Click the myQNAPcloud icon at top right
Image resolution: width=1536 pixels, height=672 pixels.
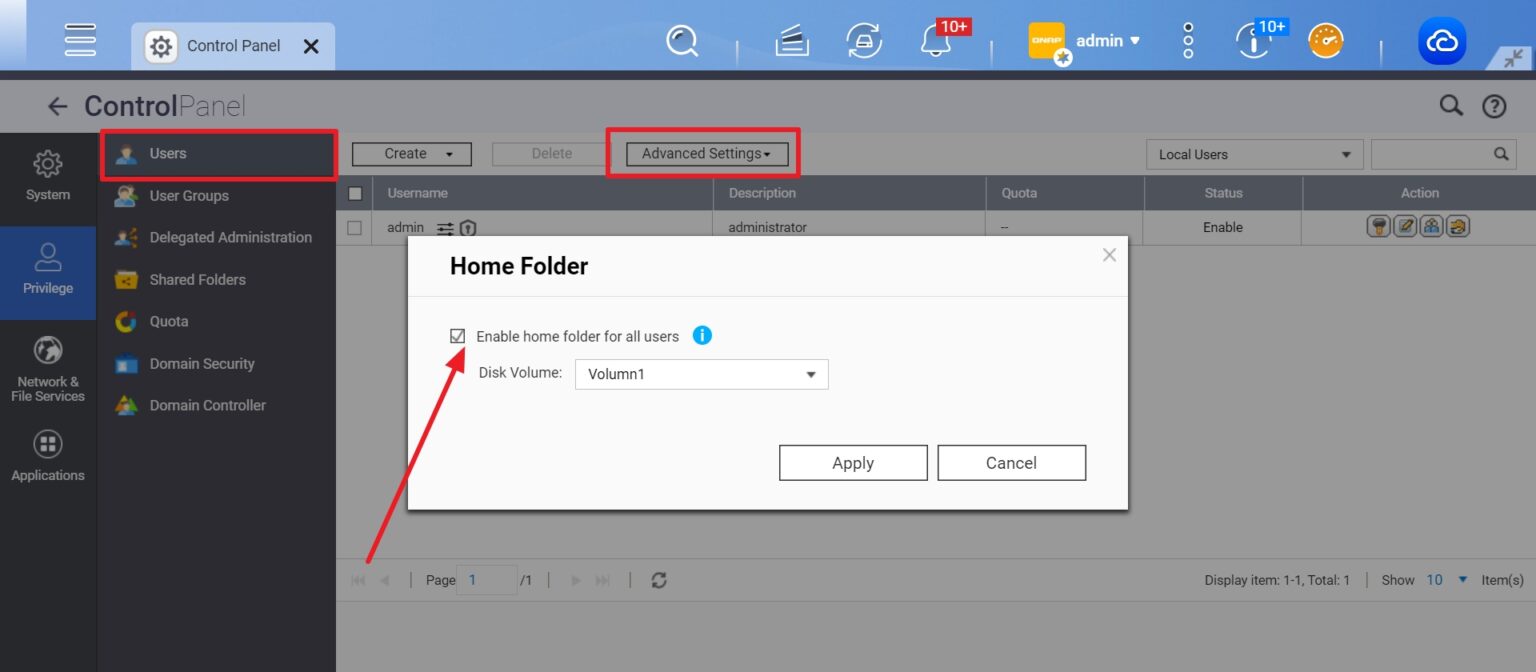coord(1441,40)
